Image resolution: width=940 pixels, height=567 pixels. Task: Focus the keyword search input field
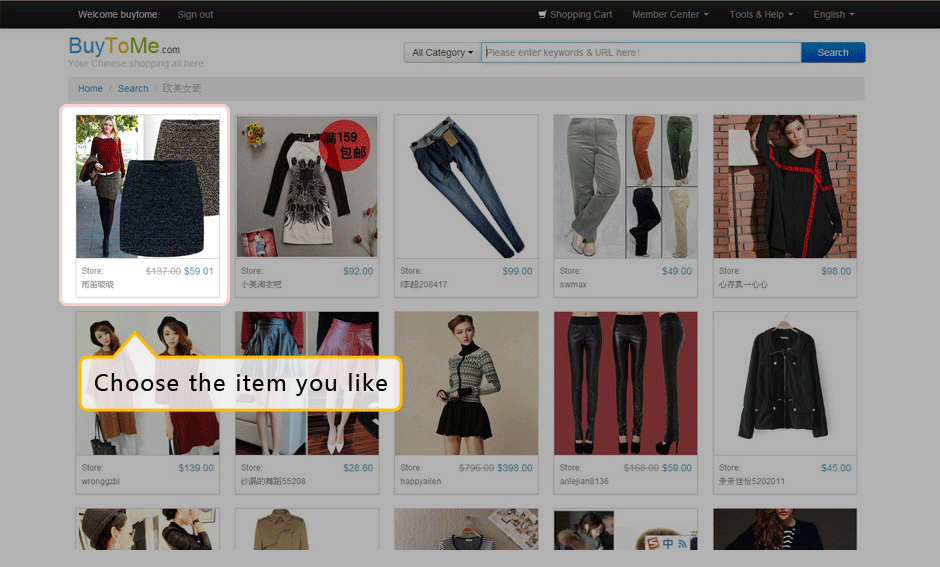[640, 53]
